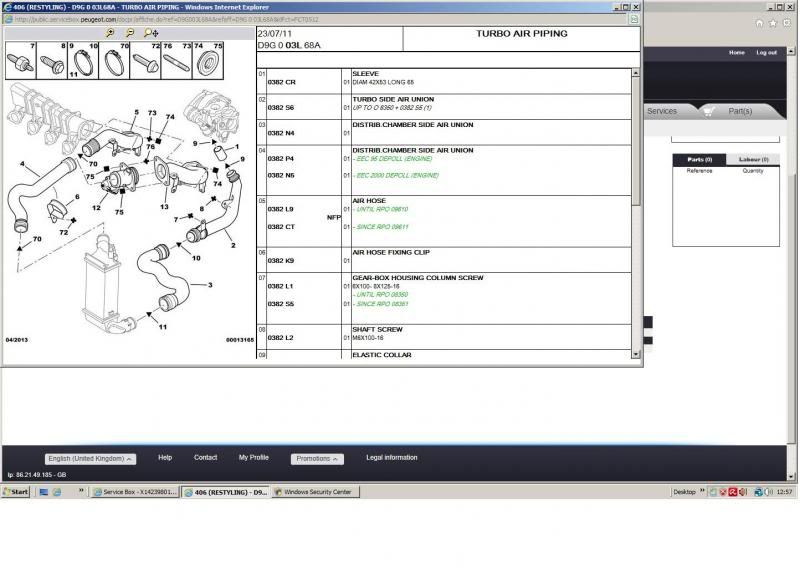The width and height of the screenshot is (800, 568).
Task: Show desktop via quick launch icon
Action: pyautogui.click(x=44, y=492)
